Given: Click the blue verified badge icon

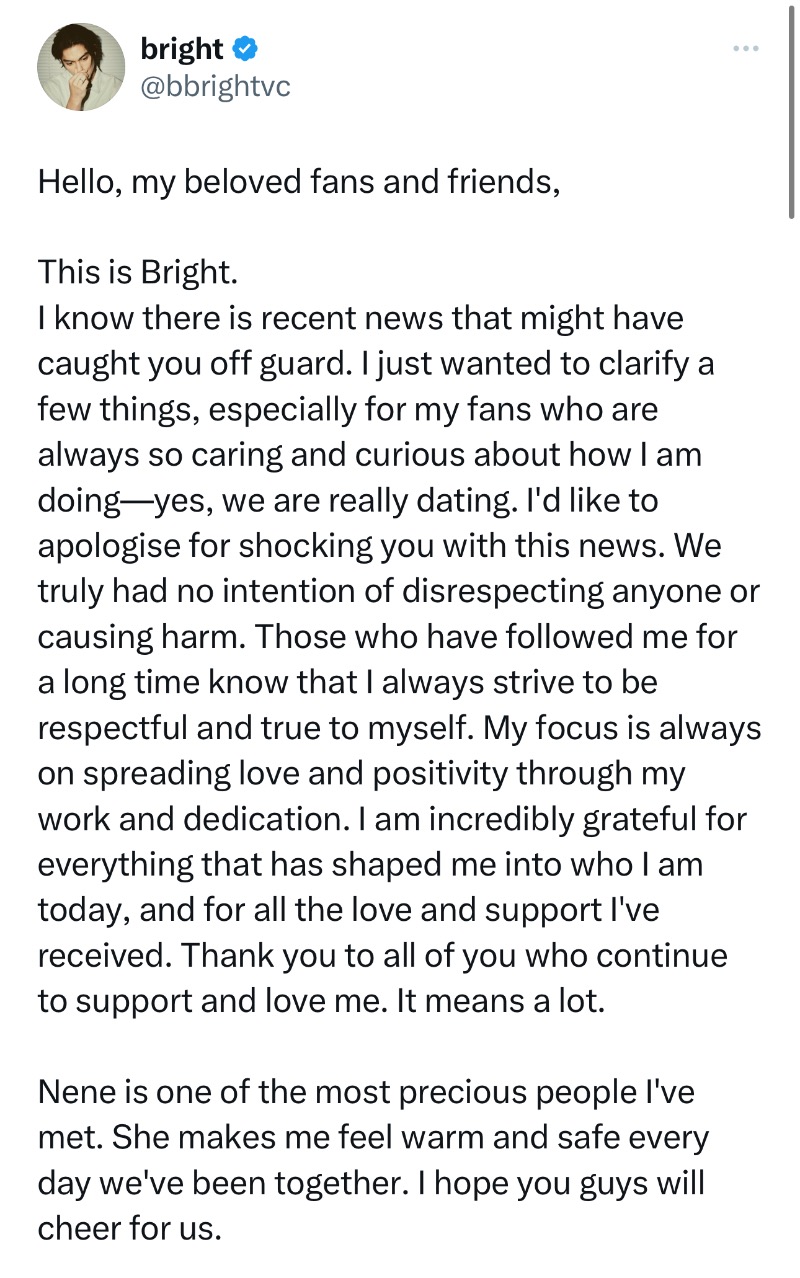Looking at the screenshot, I should (x=245, y=48).
